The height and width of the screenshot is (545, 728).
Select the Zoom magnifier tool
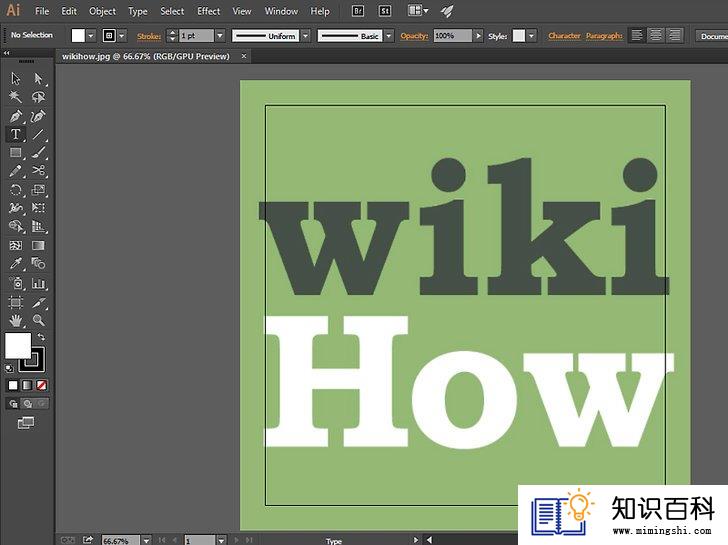coord(39,320)
